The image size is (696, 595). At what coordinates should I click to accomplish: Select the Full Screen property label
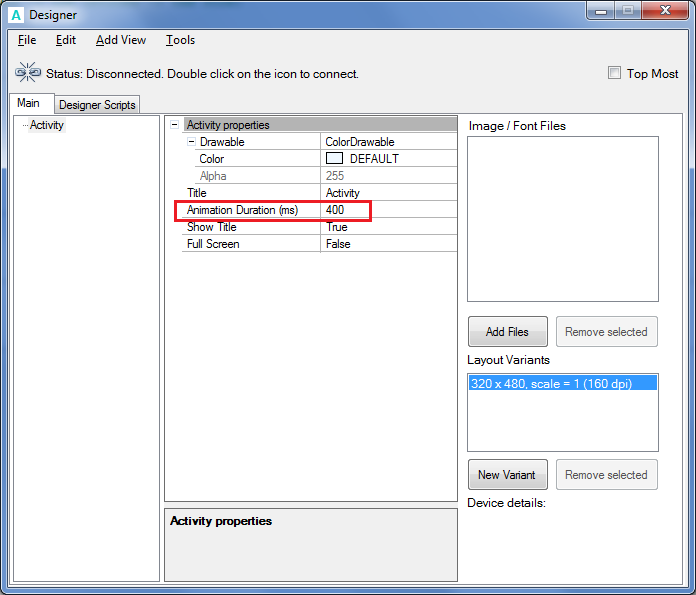point(213,244)
